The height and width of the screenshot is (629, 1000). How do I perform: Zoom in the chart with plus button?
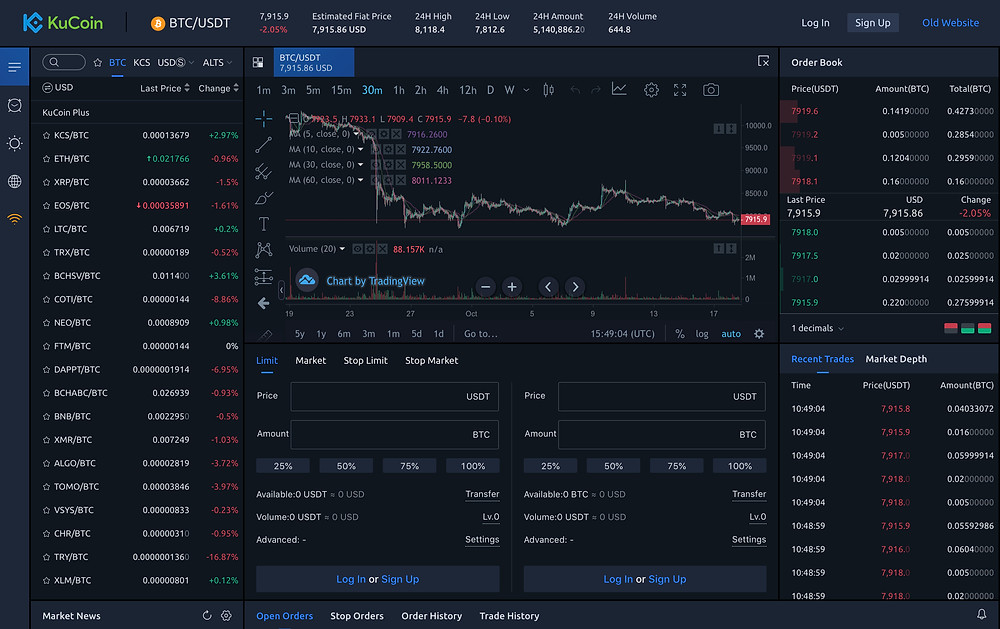tap(511, 287)
